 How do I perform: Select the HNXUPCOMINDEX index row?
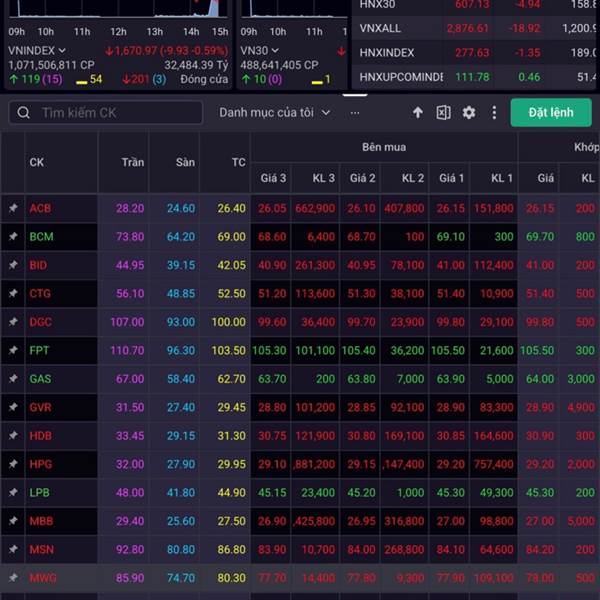[x=474, y=77]
